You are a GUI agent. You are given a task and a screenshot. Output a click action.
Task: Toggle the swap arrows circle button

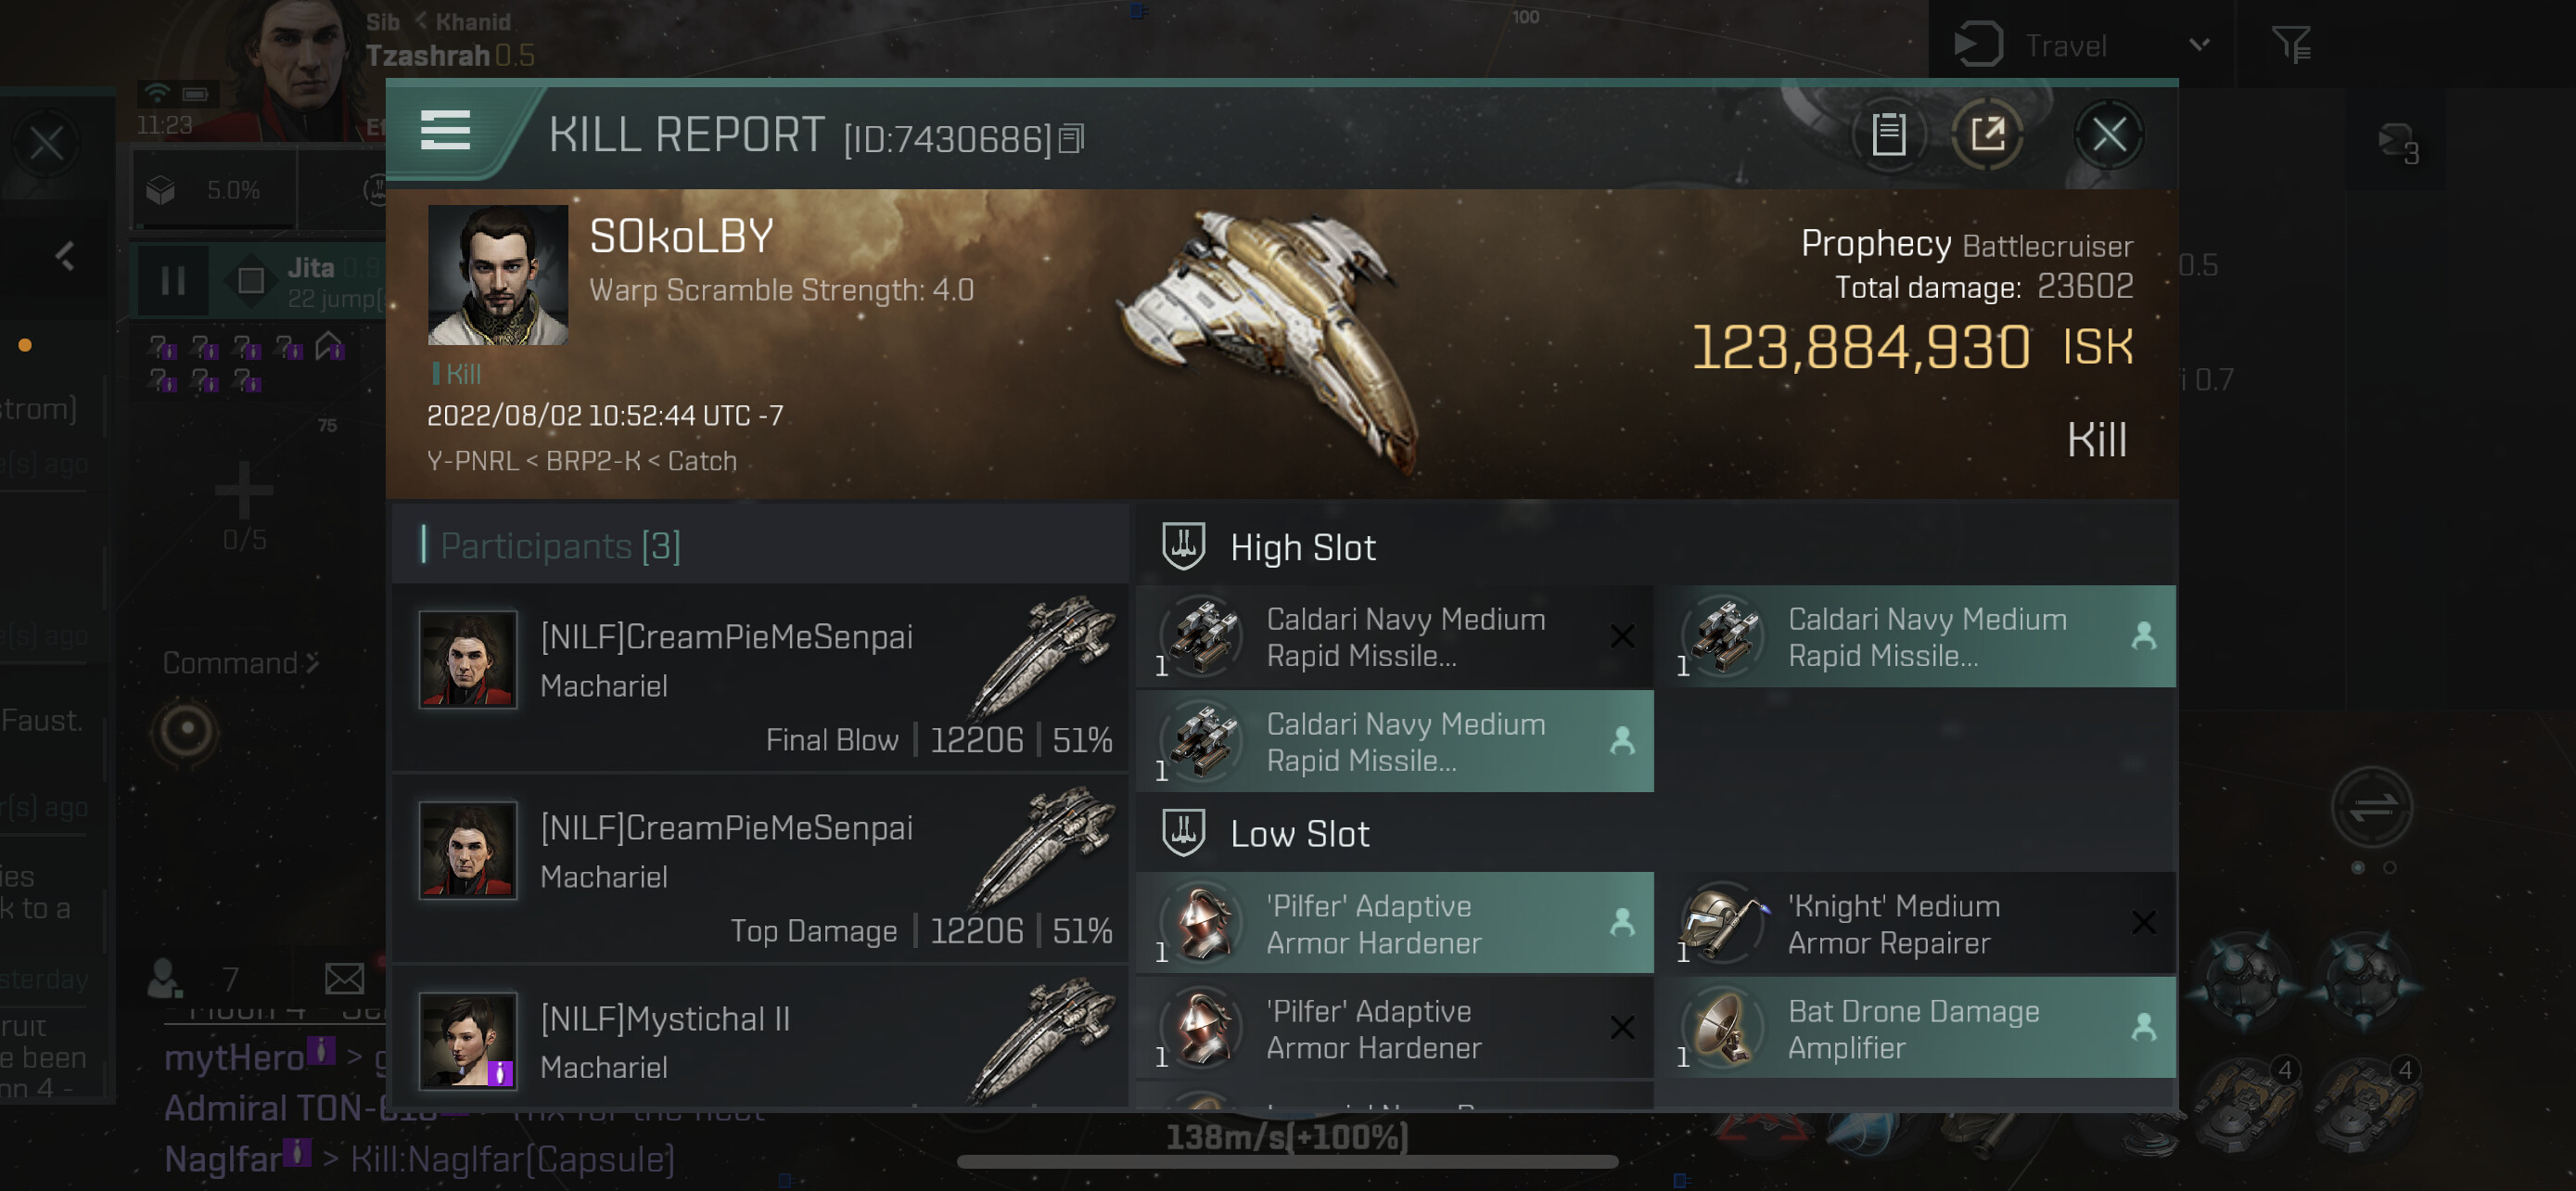pos(2372,806)
